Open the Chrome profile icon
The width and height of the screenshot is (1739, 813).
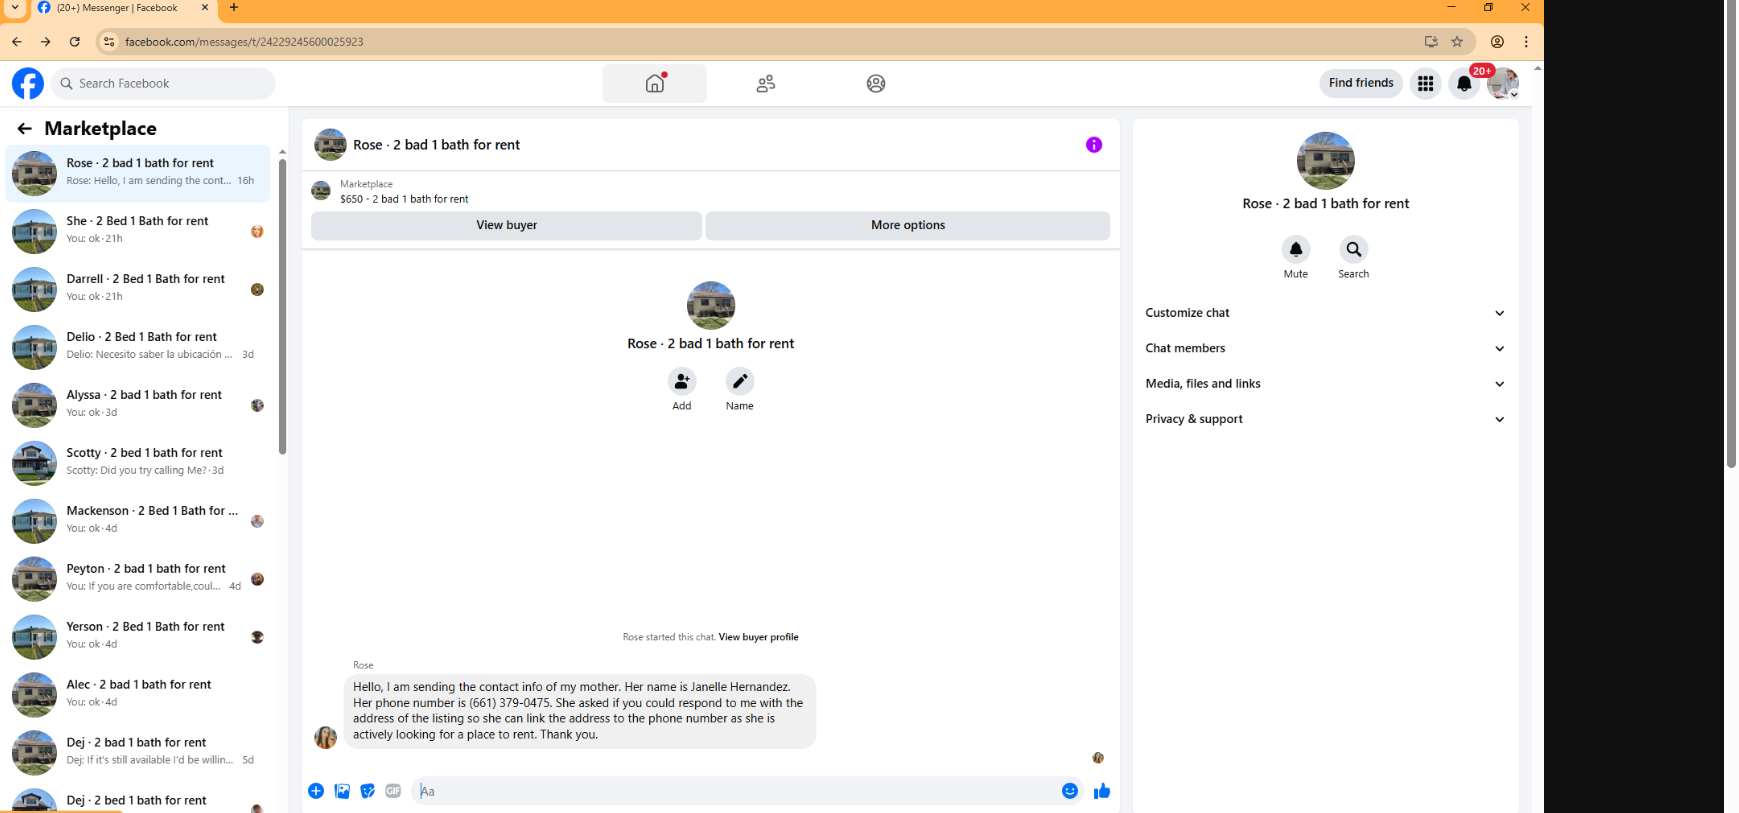point(1497,42)
